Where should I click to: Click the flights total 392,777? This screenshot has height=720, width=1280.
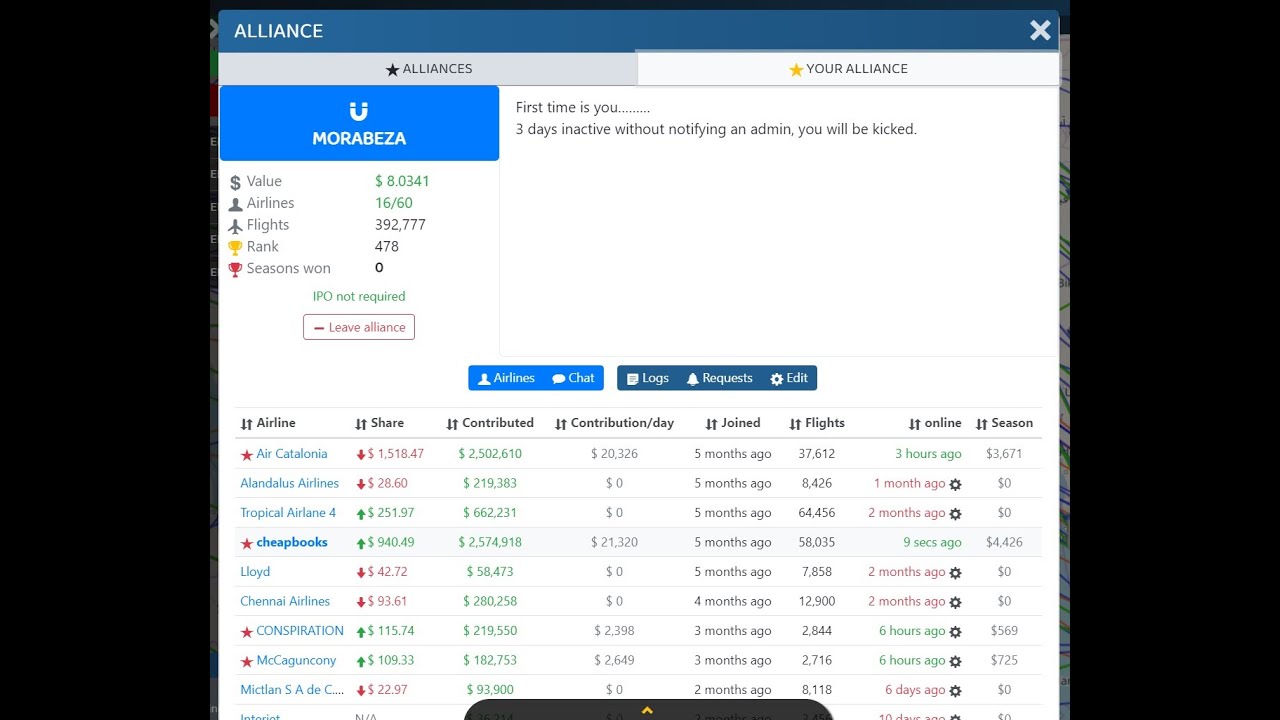(x=400, y=225)
